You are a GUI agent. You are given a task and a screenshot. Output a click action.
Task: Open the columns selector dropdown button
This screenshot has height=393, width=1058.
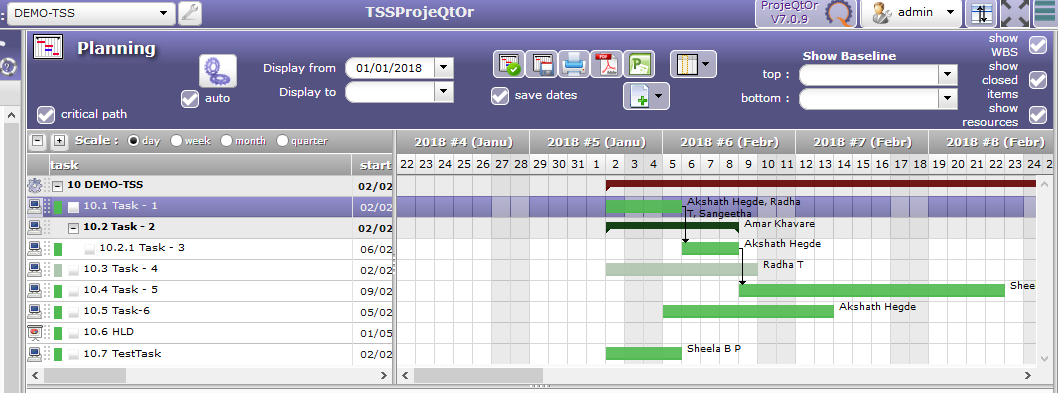[x=694, y=64]
